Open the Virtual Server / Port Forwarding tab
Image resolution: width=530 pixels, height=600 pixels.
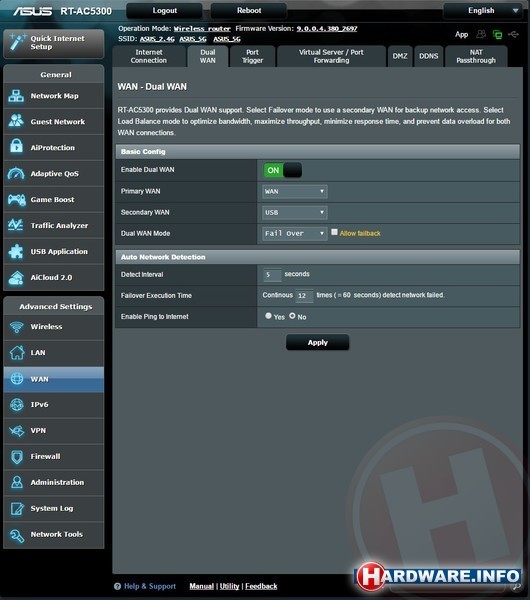coord(331,56)
